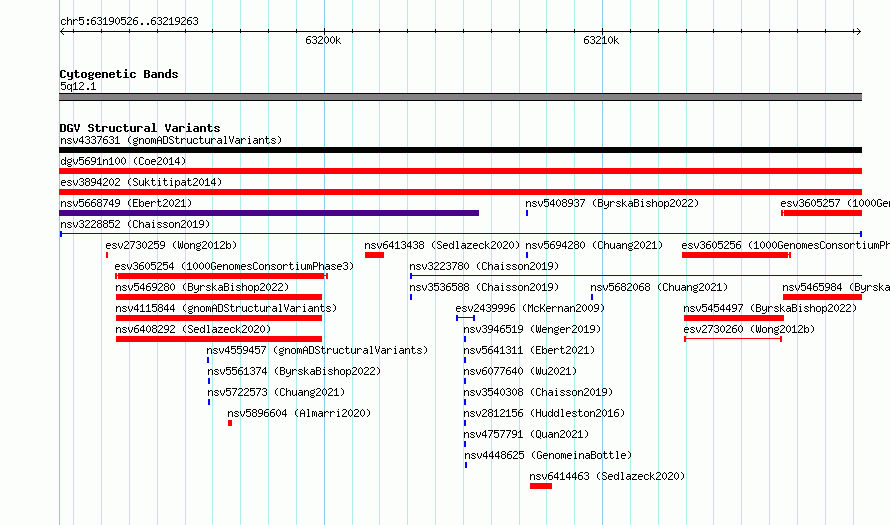The width and height of the screenshot is (890, 525).
Task: Select esv2730259 (Wong2012b) variant label
Action: click(x=171, y=245)
